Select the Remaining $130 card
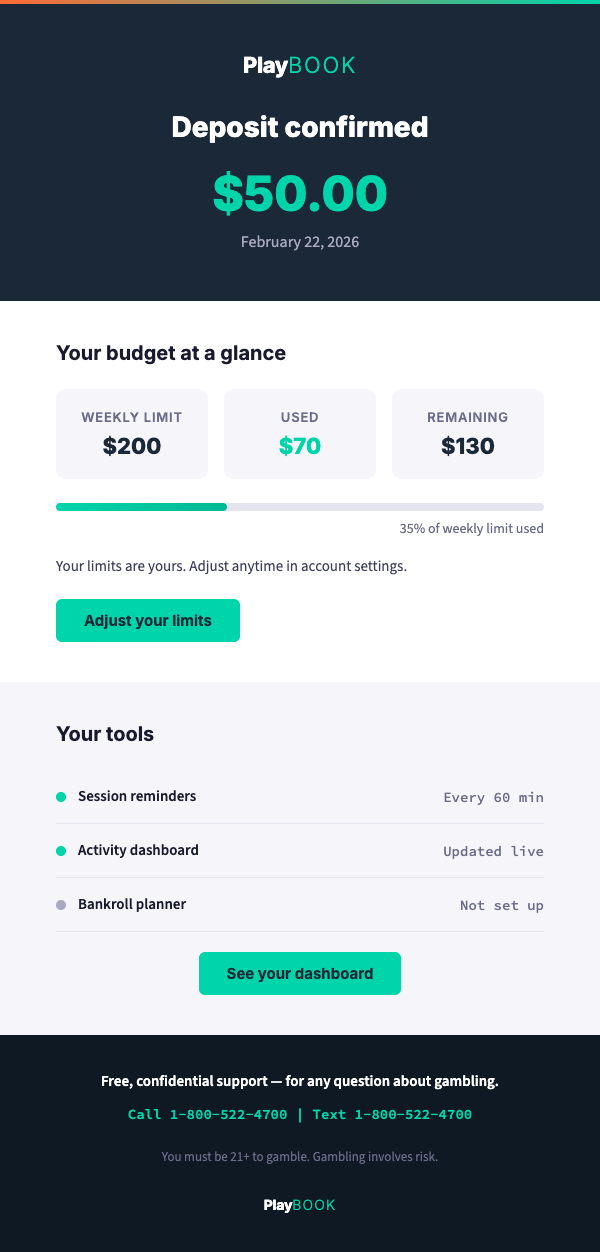Screen dimensions: 600x1252 coord(468,434)
